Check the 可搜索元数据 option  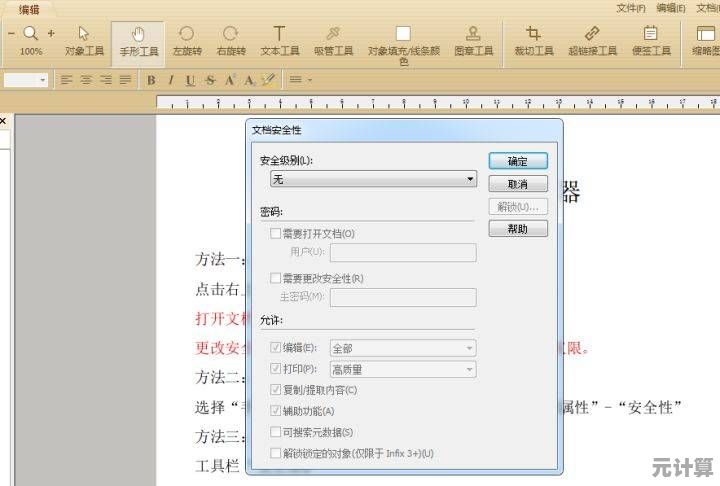pos(276,432)
